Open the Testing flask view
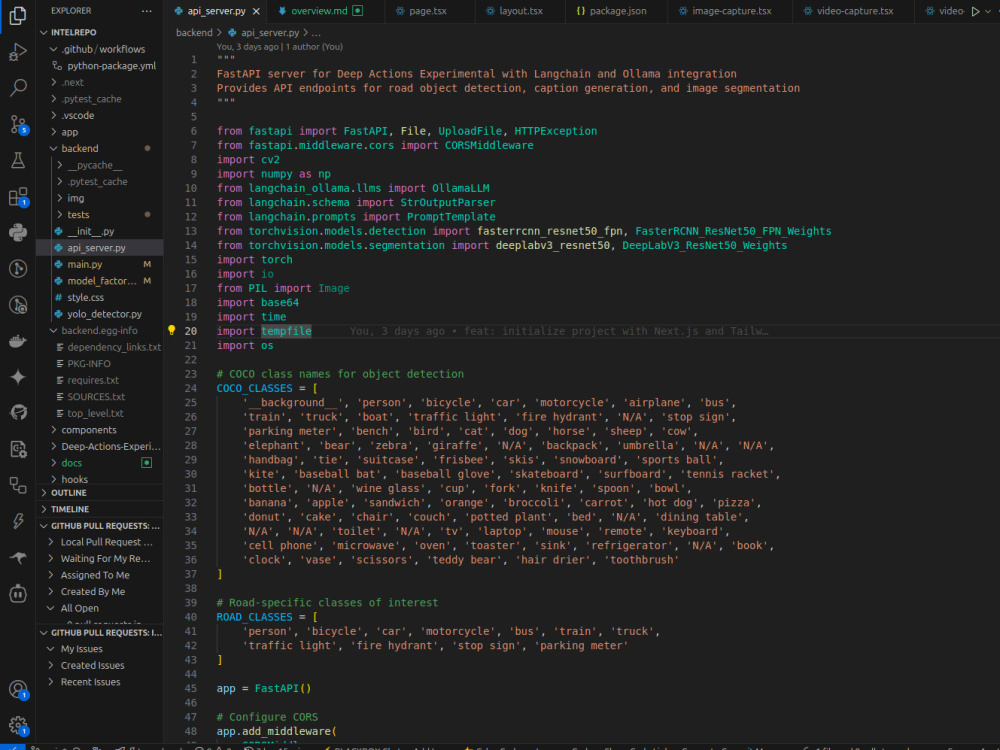Screen dimensions: 1000x750 pyautogui.click(x=18, y=160)
